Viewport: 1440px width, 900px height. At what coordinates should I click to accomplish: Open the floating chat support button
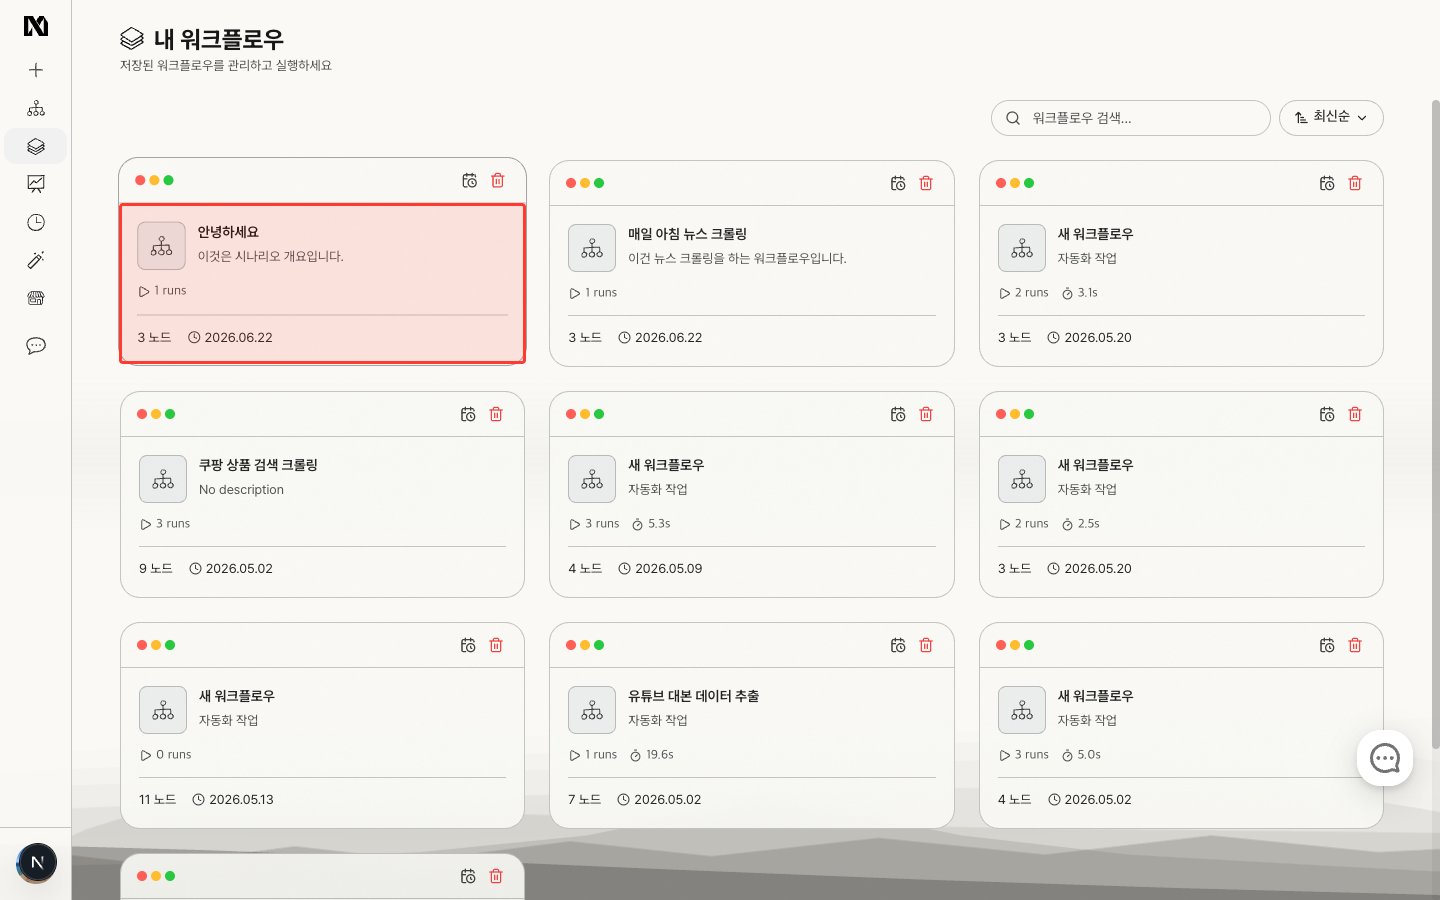(x=1385, y=758)
